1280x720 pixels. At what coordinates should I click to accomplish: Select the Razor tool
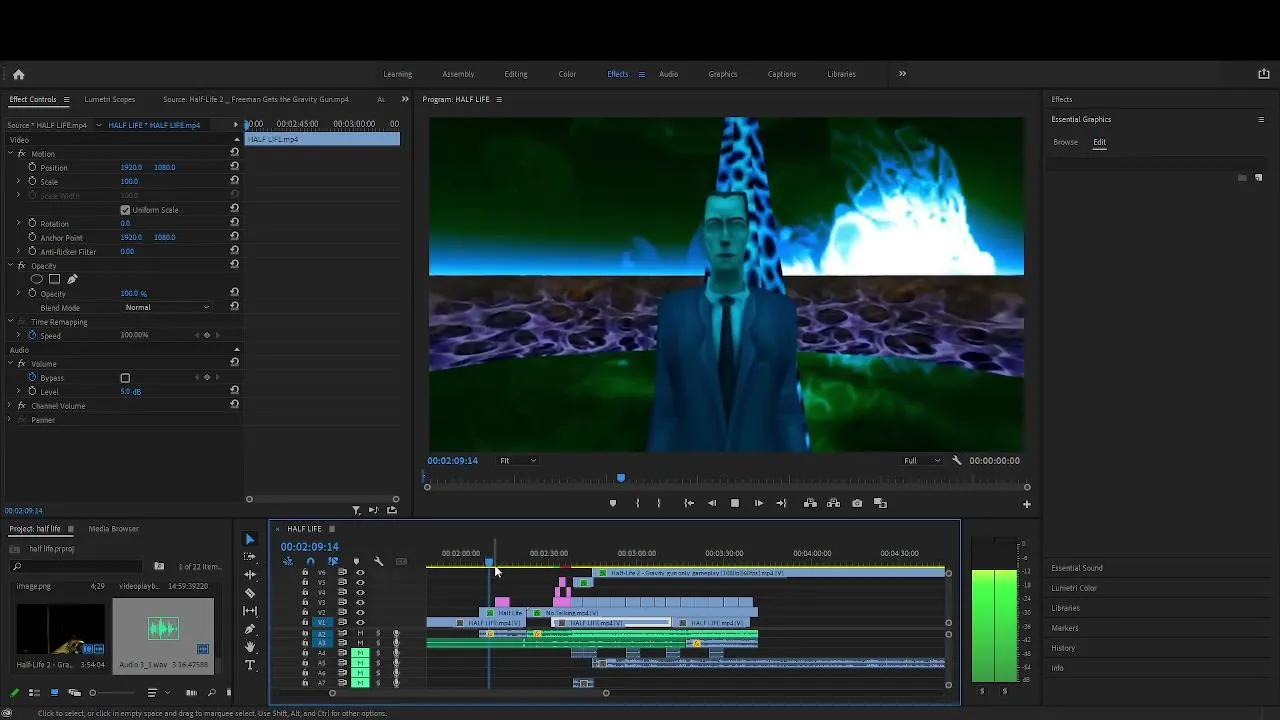coord(250,593)
